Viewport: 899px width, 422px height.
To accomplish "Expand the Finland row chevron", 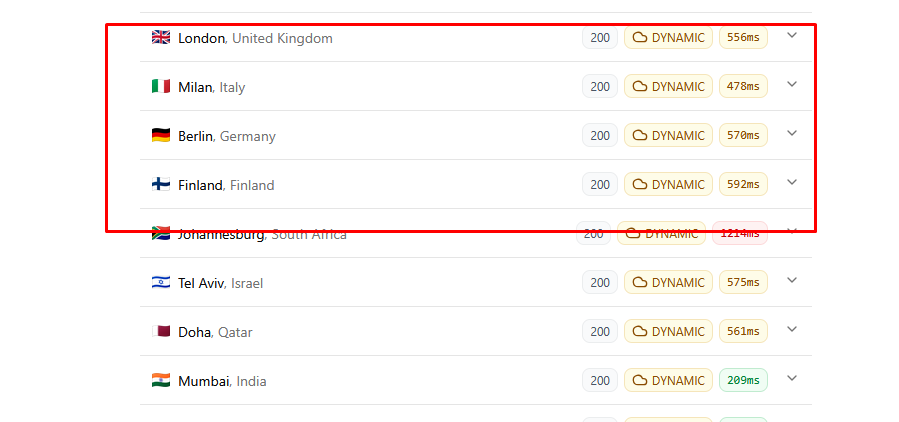I will [x=792, y=183].
